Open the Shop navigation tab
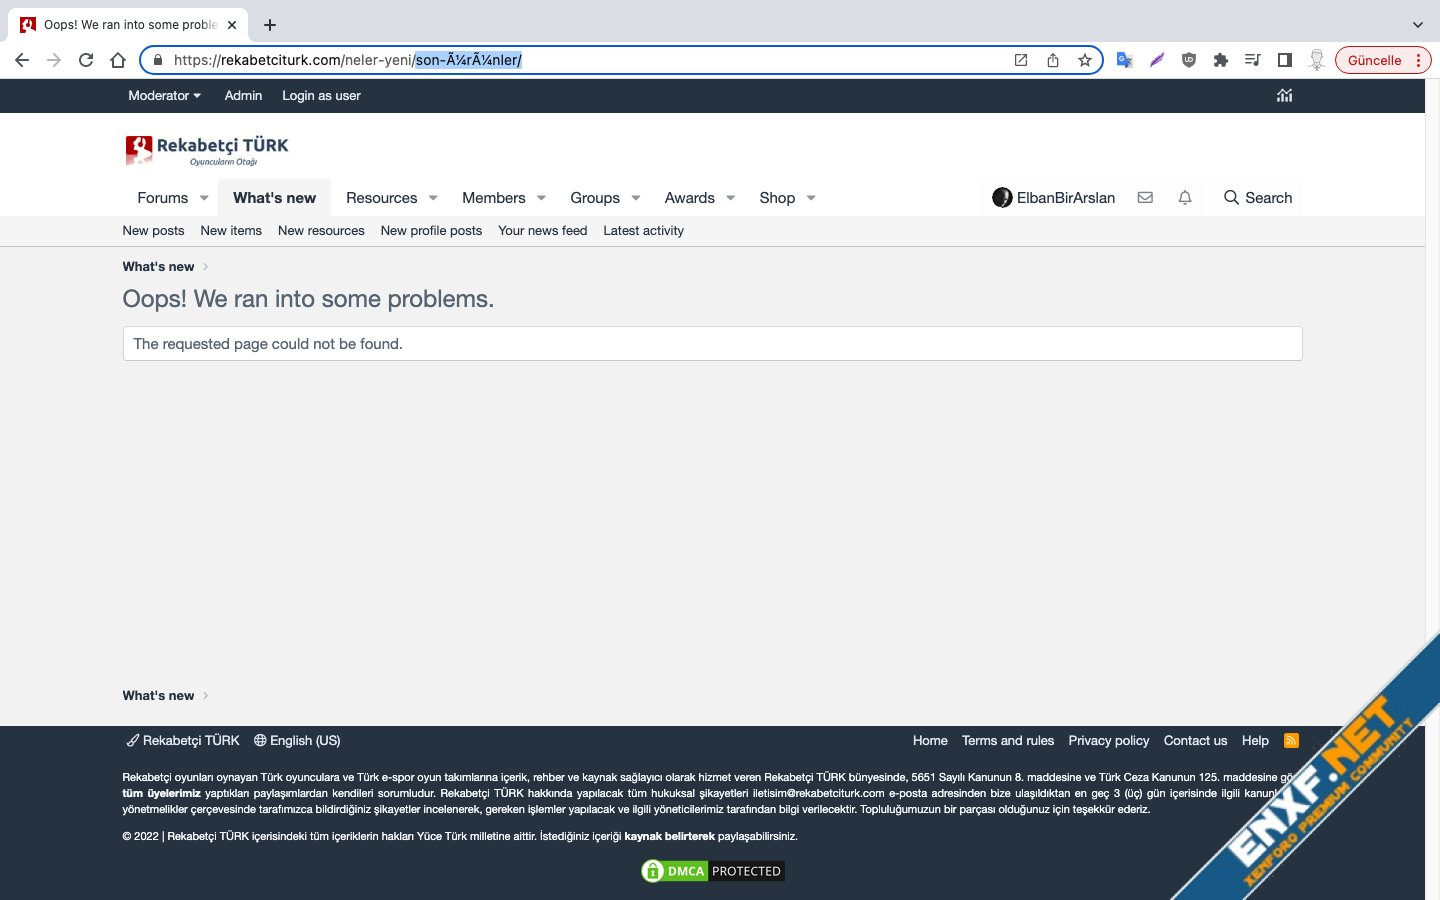 (x=777, y=198)
